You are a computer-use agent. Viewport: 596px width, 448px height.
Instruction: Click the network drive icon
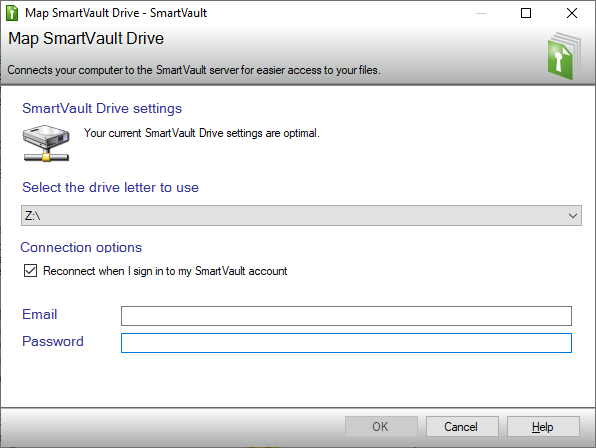46,143
